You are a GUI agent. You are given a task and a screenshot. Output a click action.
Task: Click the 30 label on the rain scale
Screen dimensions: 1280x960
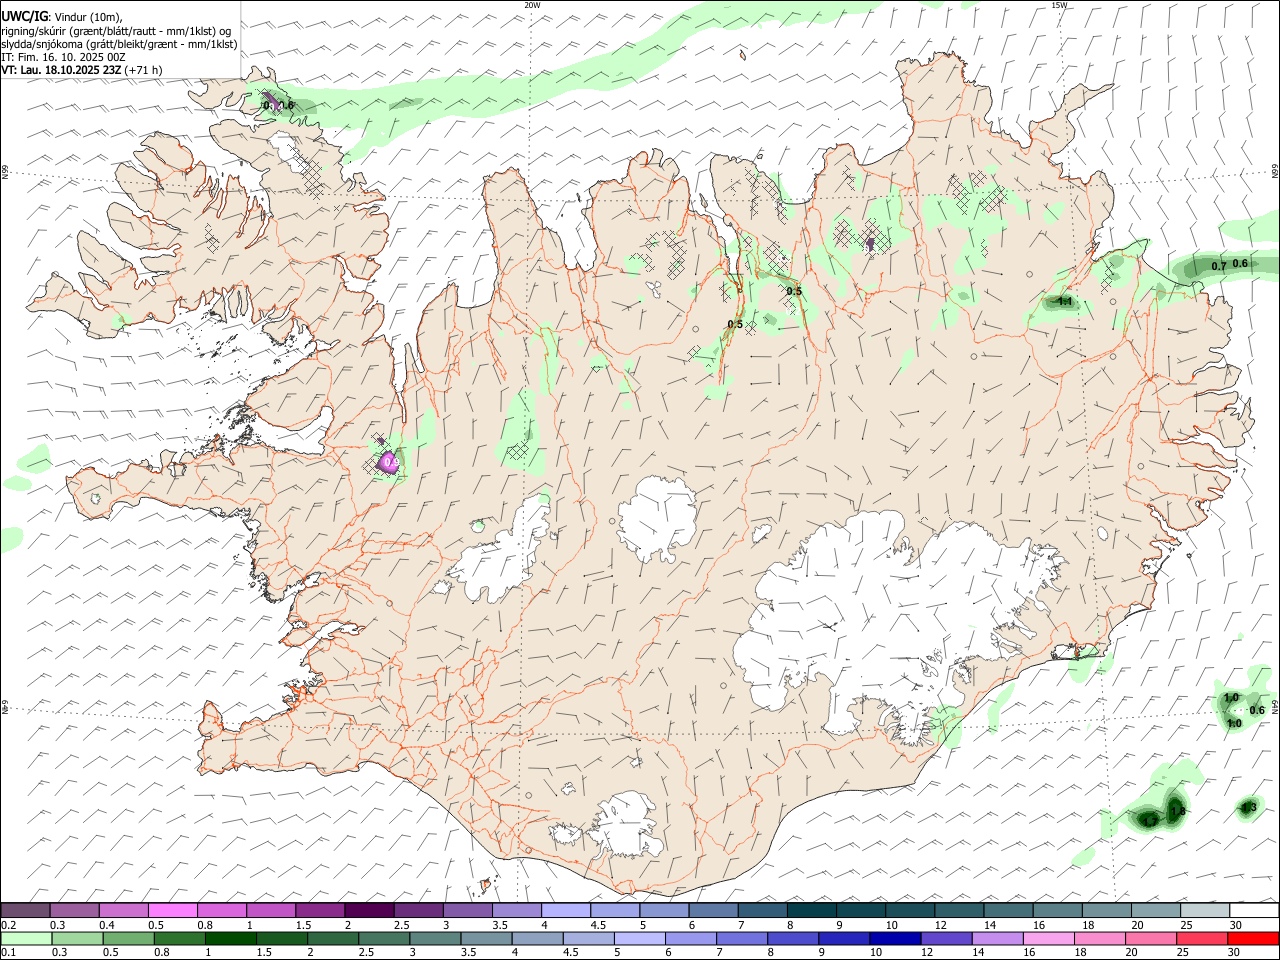pos(1236,952)
